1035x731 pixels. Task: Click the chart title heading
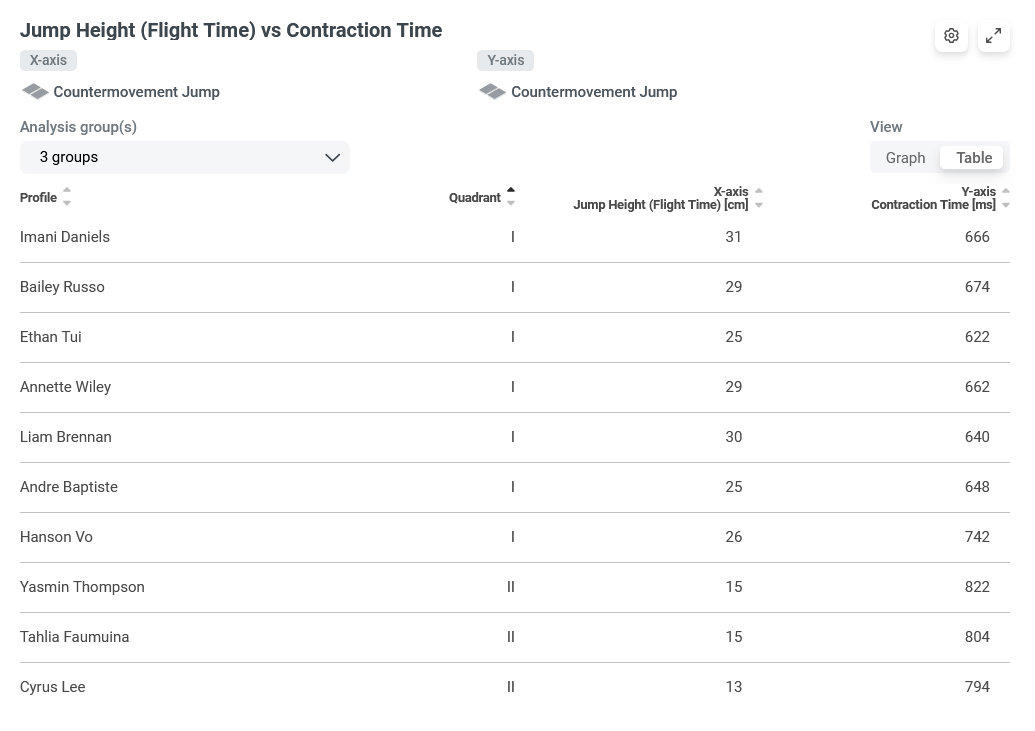point(231,30)
